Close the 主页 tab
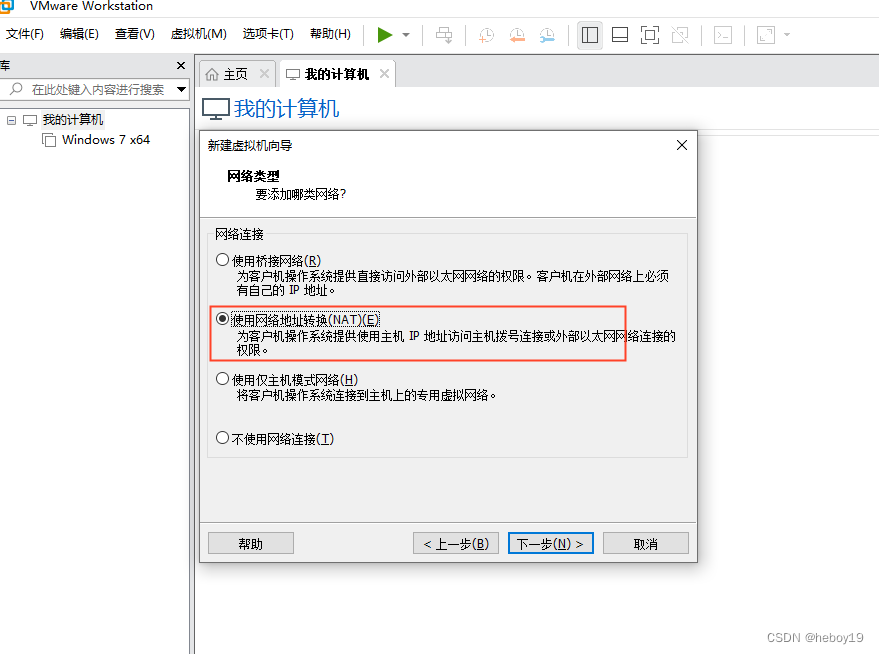The height and width of the screenshot is (654, 879). (x=264, y=73)
